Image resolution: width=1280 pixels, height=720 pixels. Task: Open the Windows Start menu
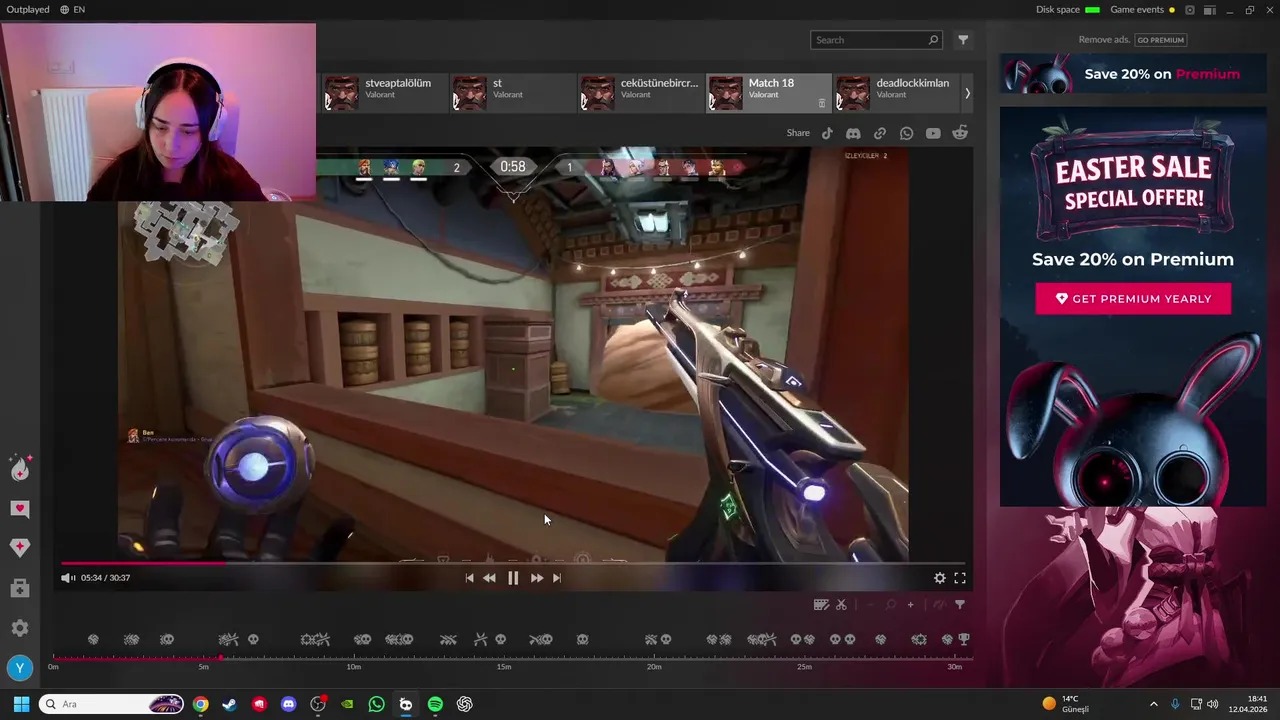click(x=21, y=704)
